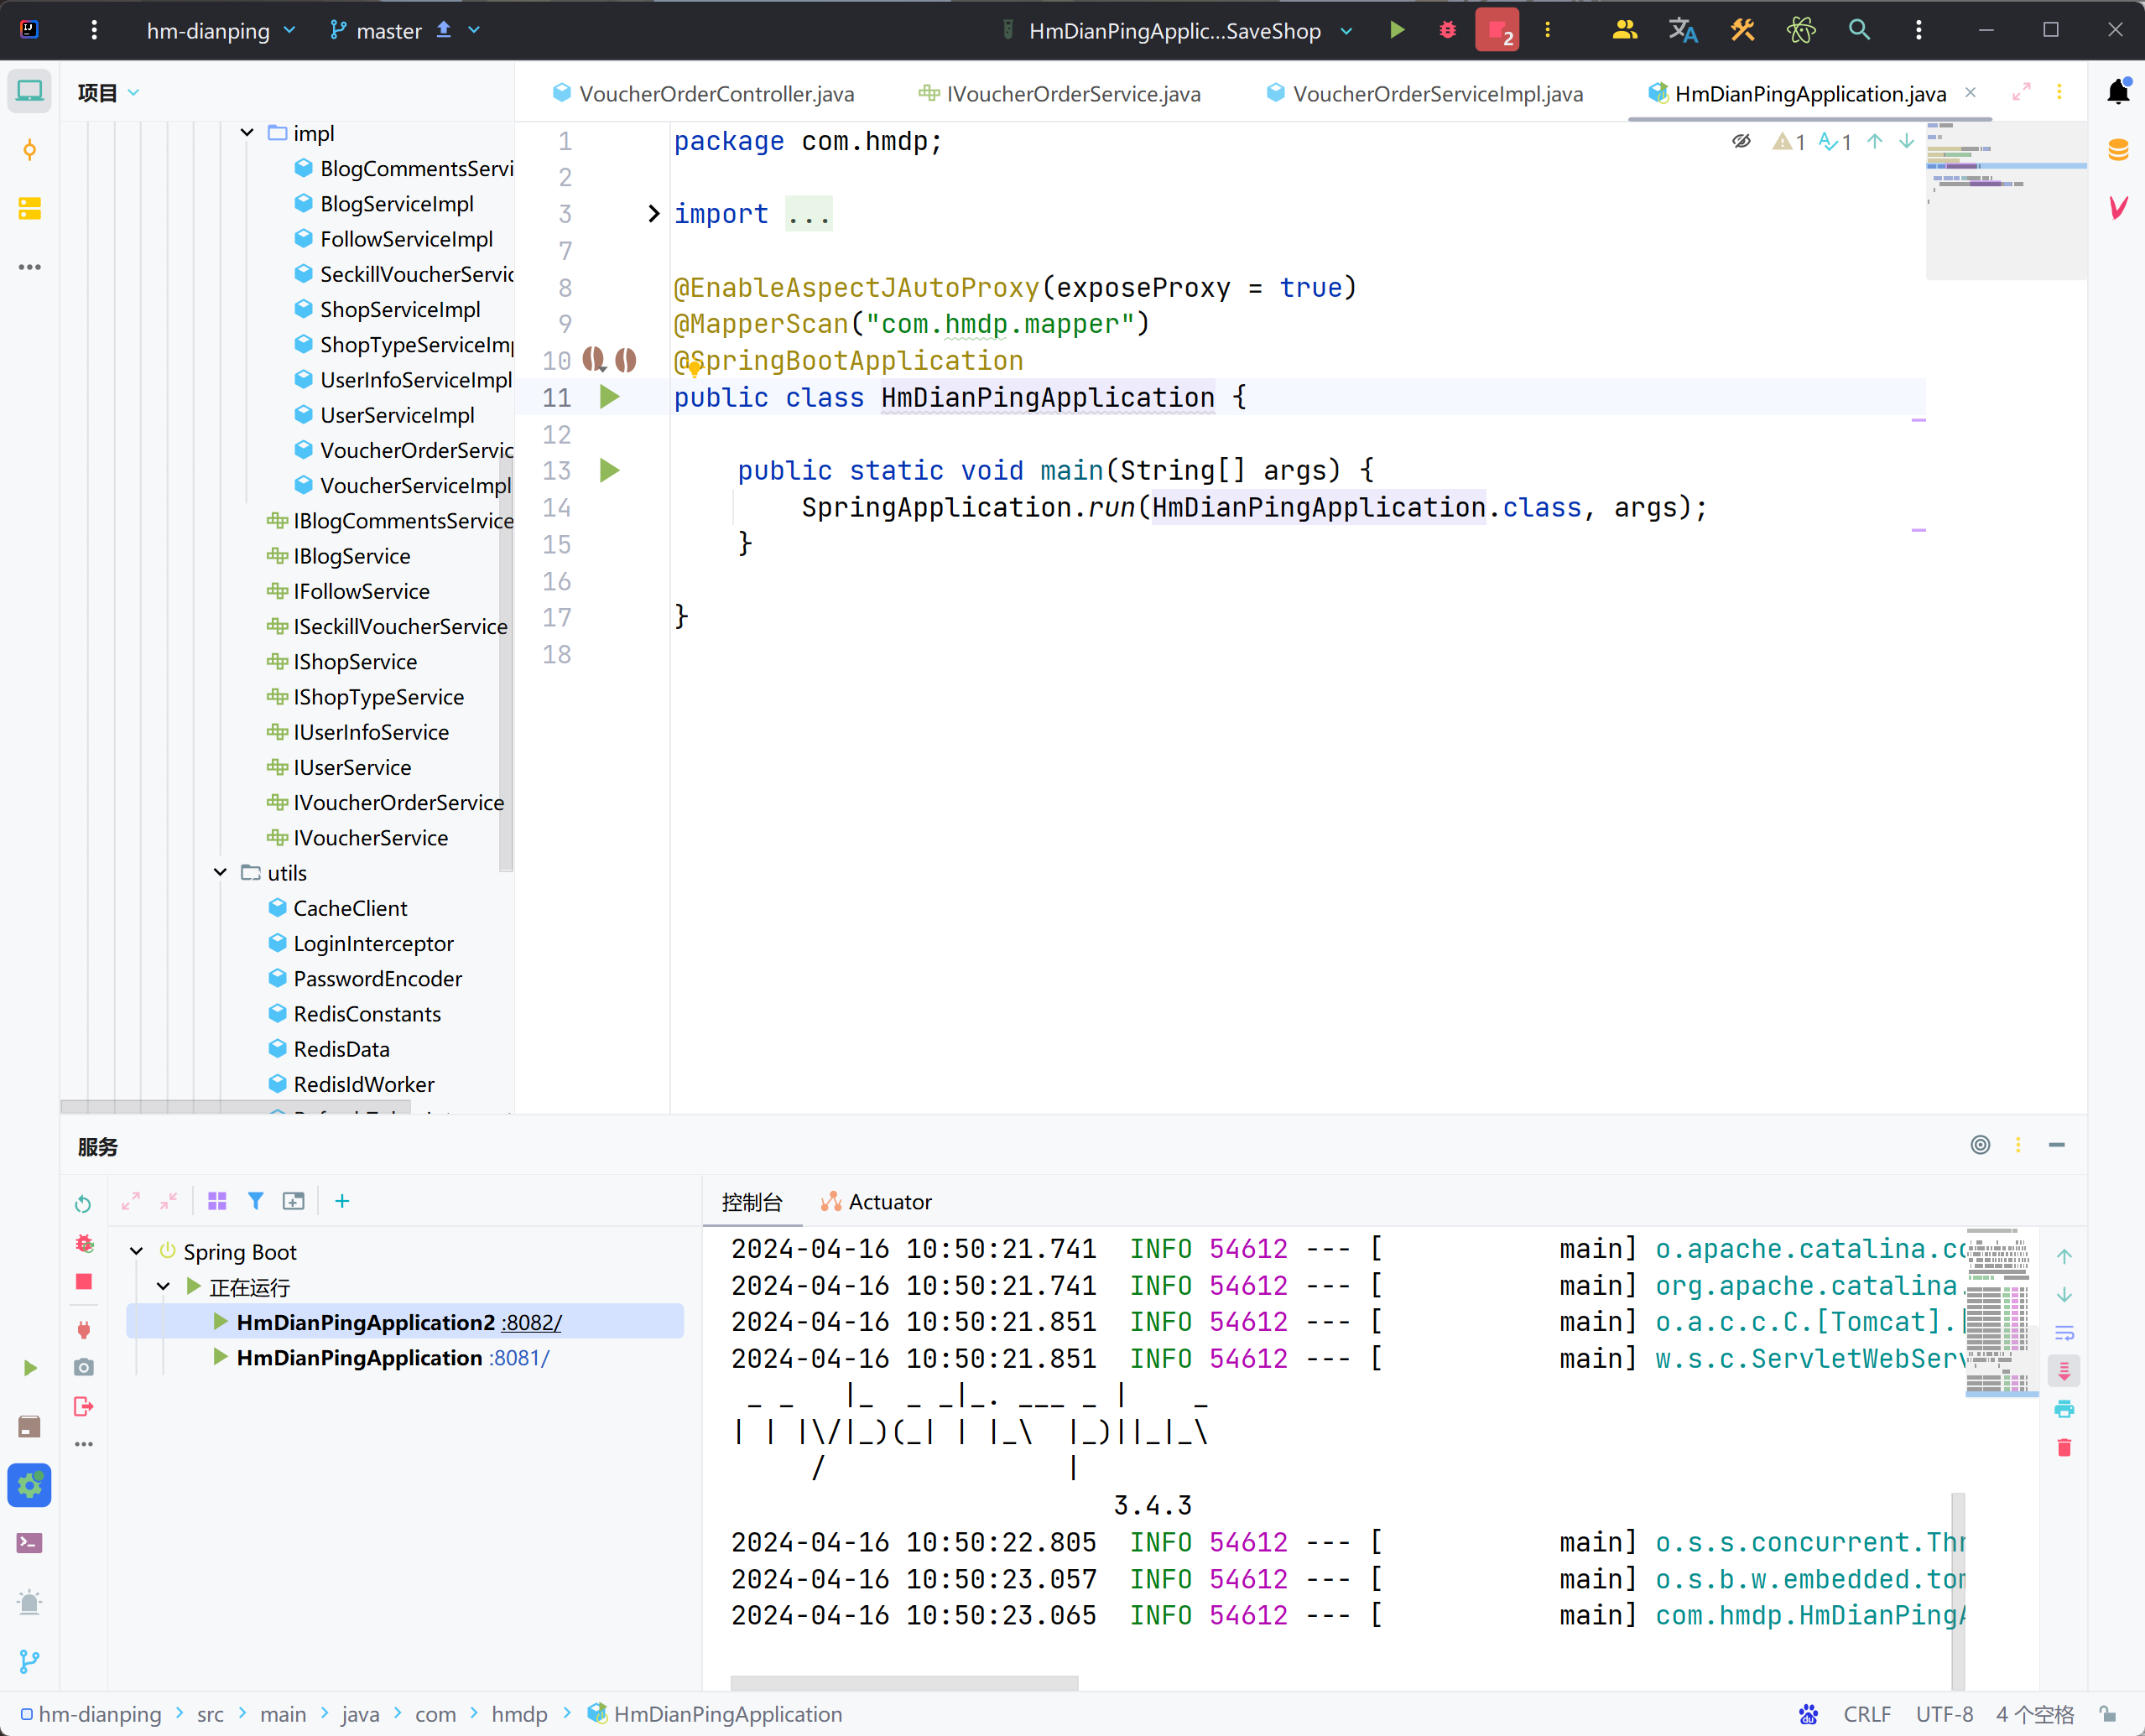
Task: Open the :8082/ link for HmDianPingApplication2
Action: tap(531, 1323)
